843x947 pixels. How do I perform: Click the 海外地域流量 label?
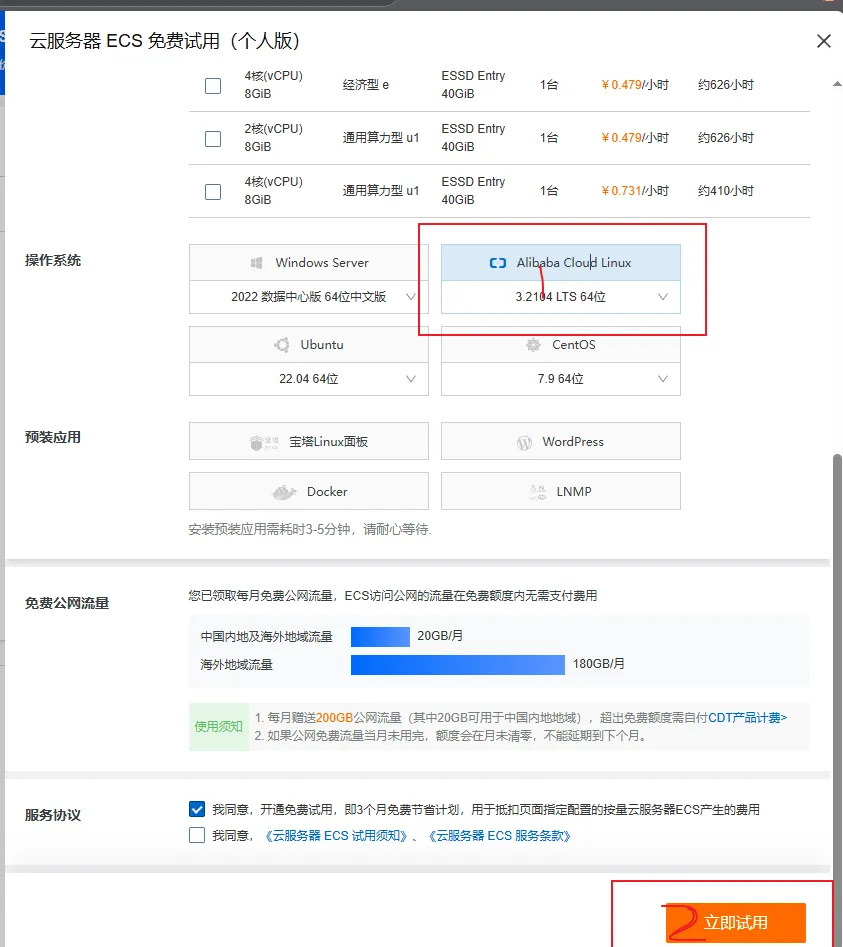[x=237, y=665]
